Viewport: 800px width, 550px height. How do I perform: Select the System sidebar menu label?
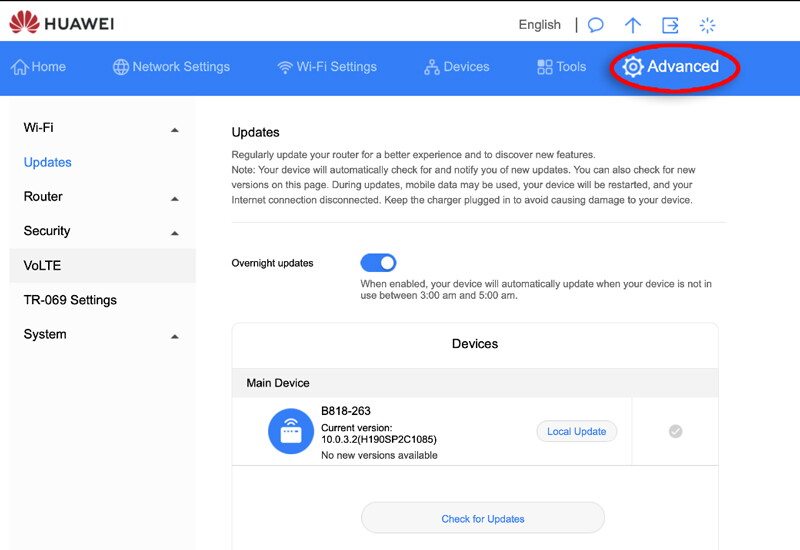45,334
